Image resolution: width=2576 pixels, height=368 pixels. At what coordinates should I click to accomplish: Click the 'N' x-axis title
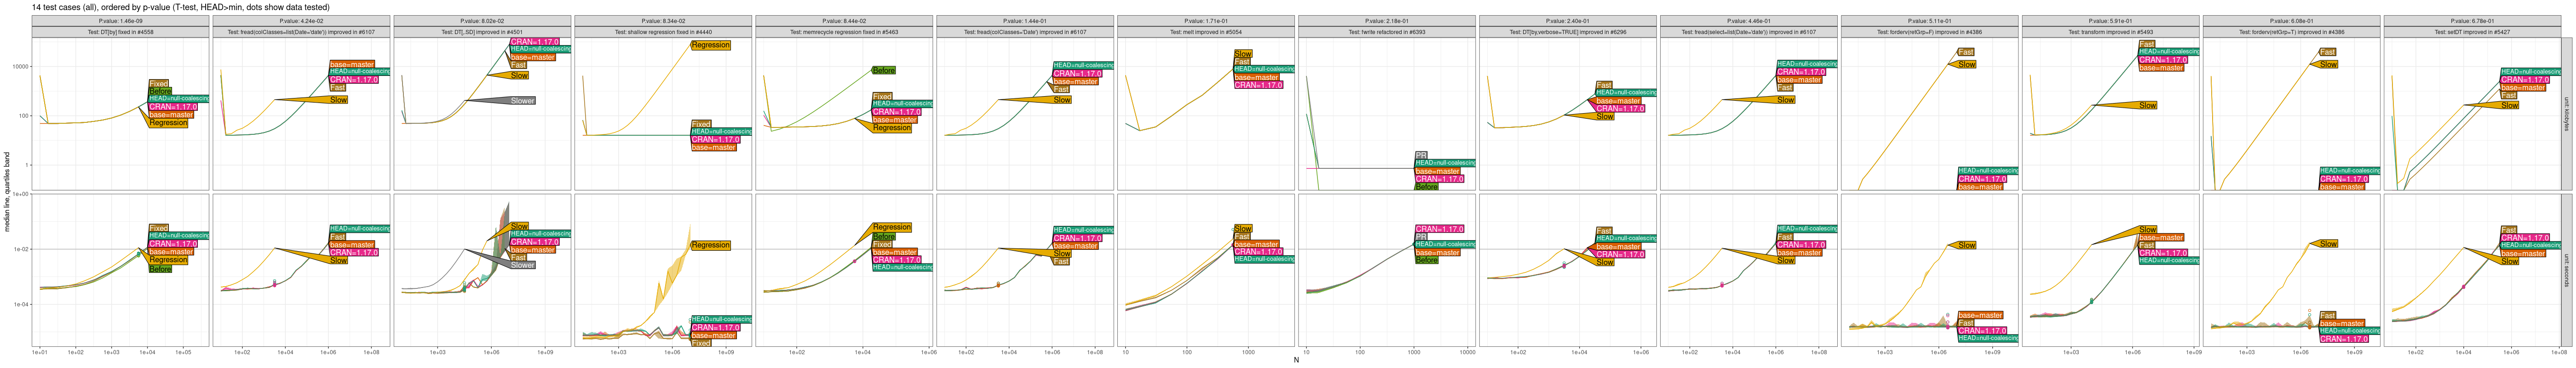(x=1296, y=360)
